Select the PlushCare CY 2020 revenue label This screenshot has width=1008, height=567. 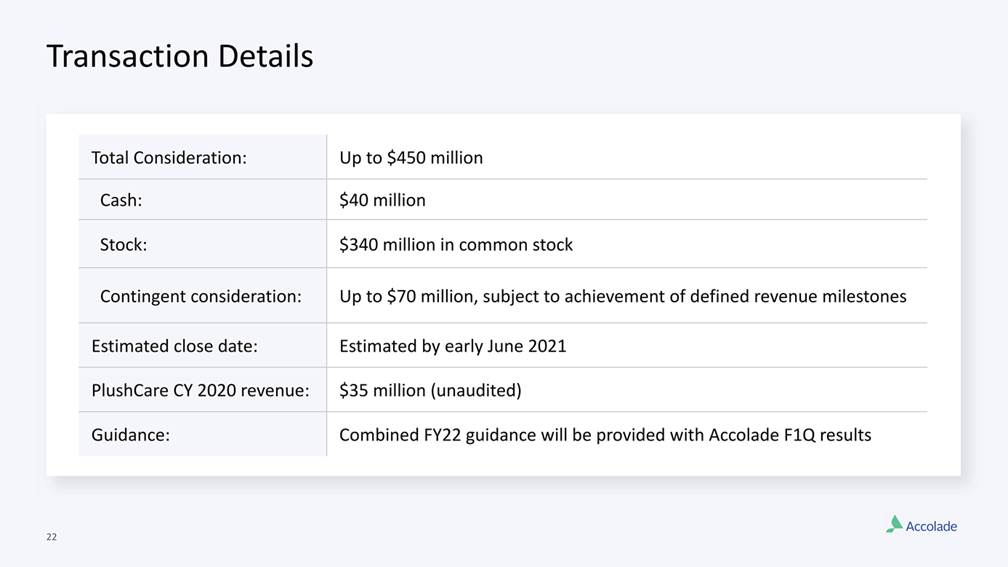[x=200, y=390]
